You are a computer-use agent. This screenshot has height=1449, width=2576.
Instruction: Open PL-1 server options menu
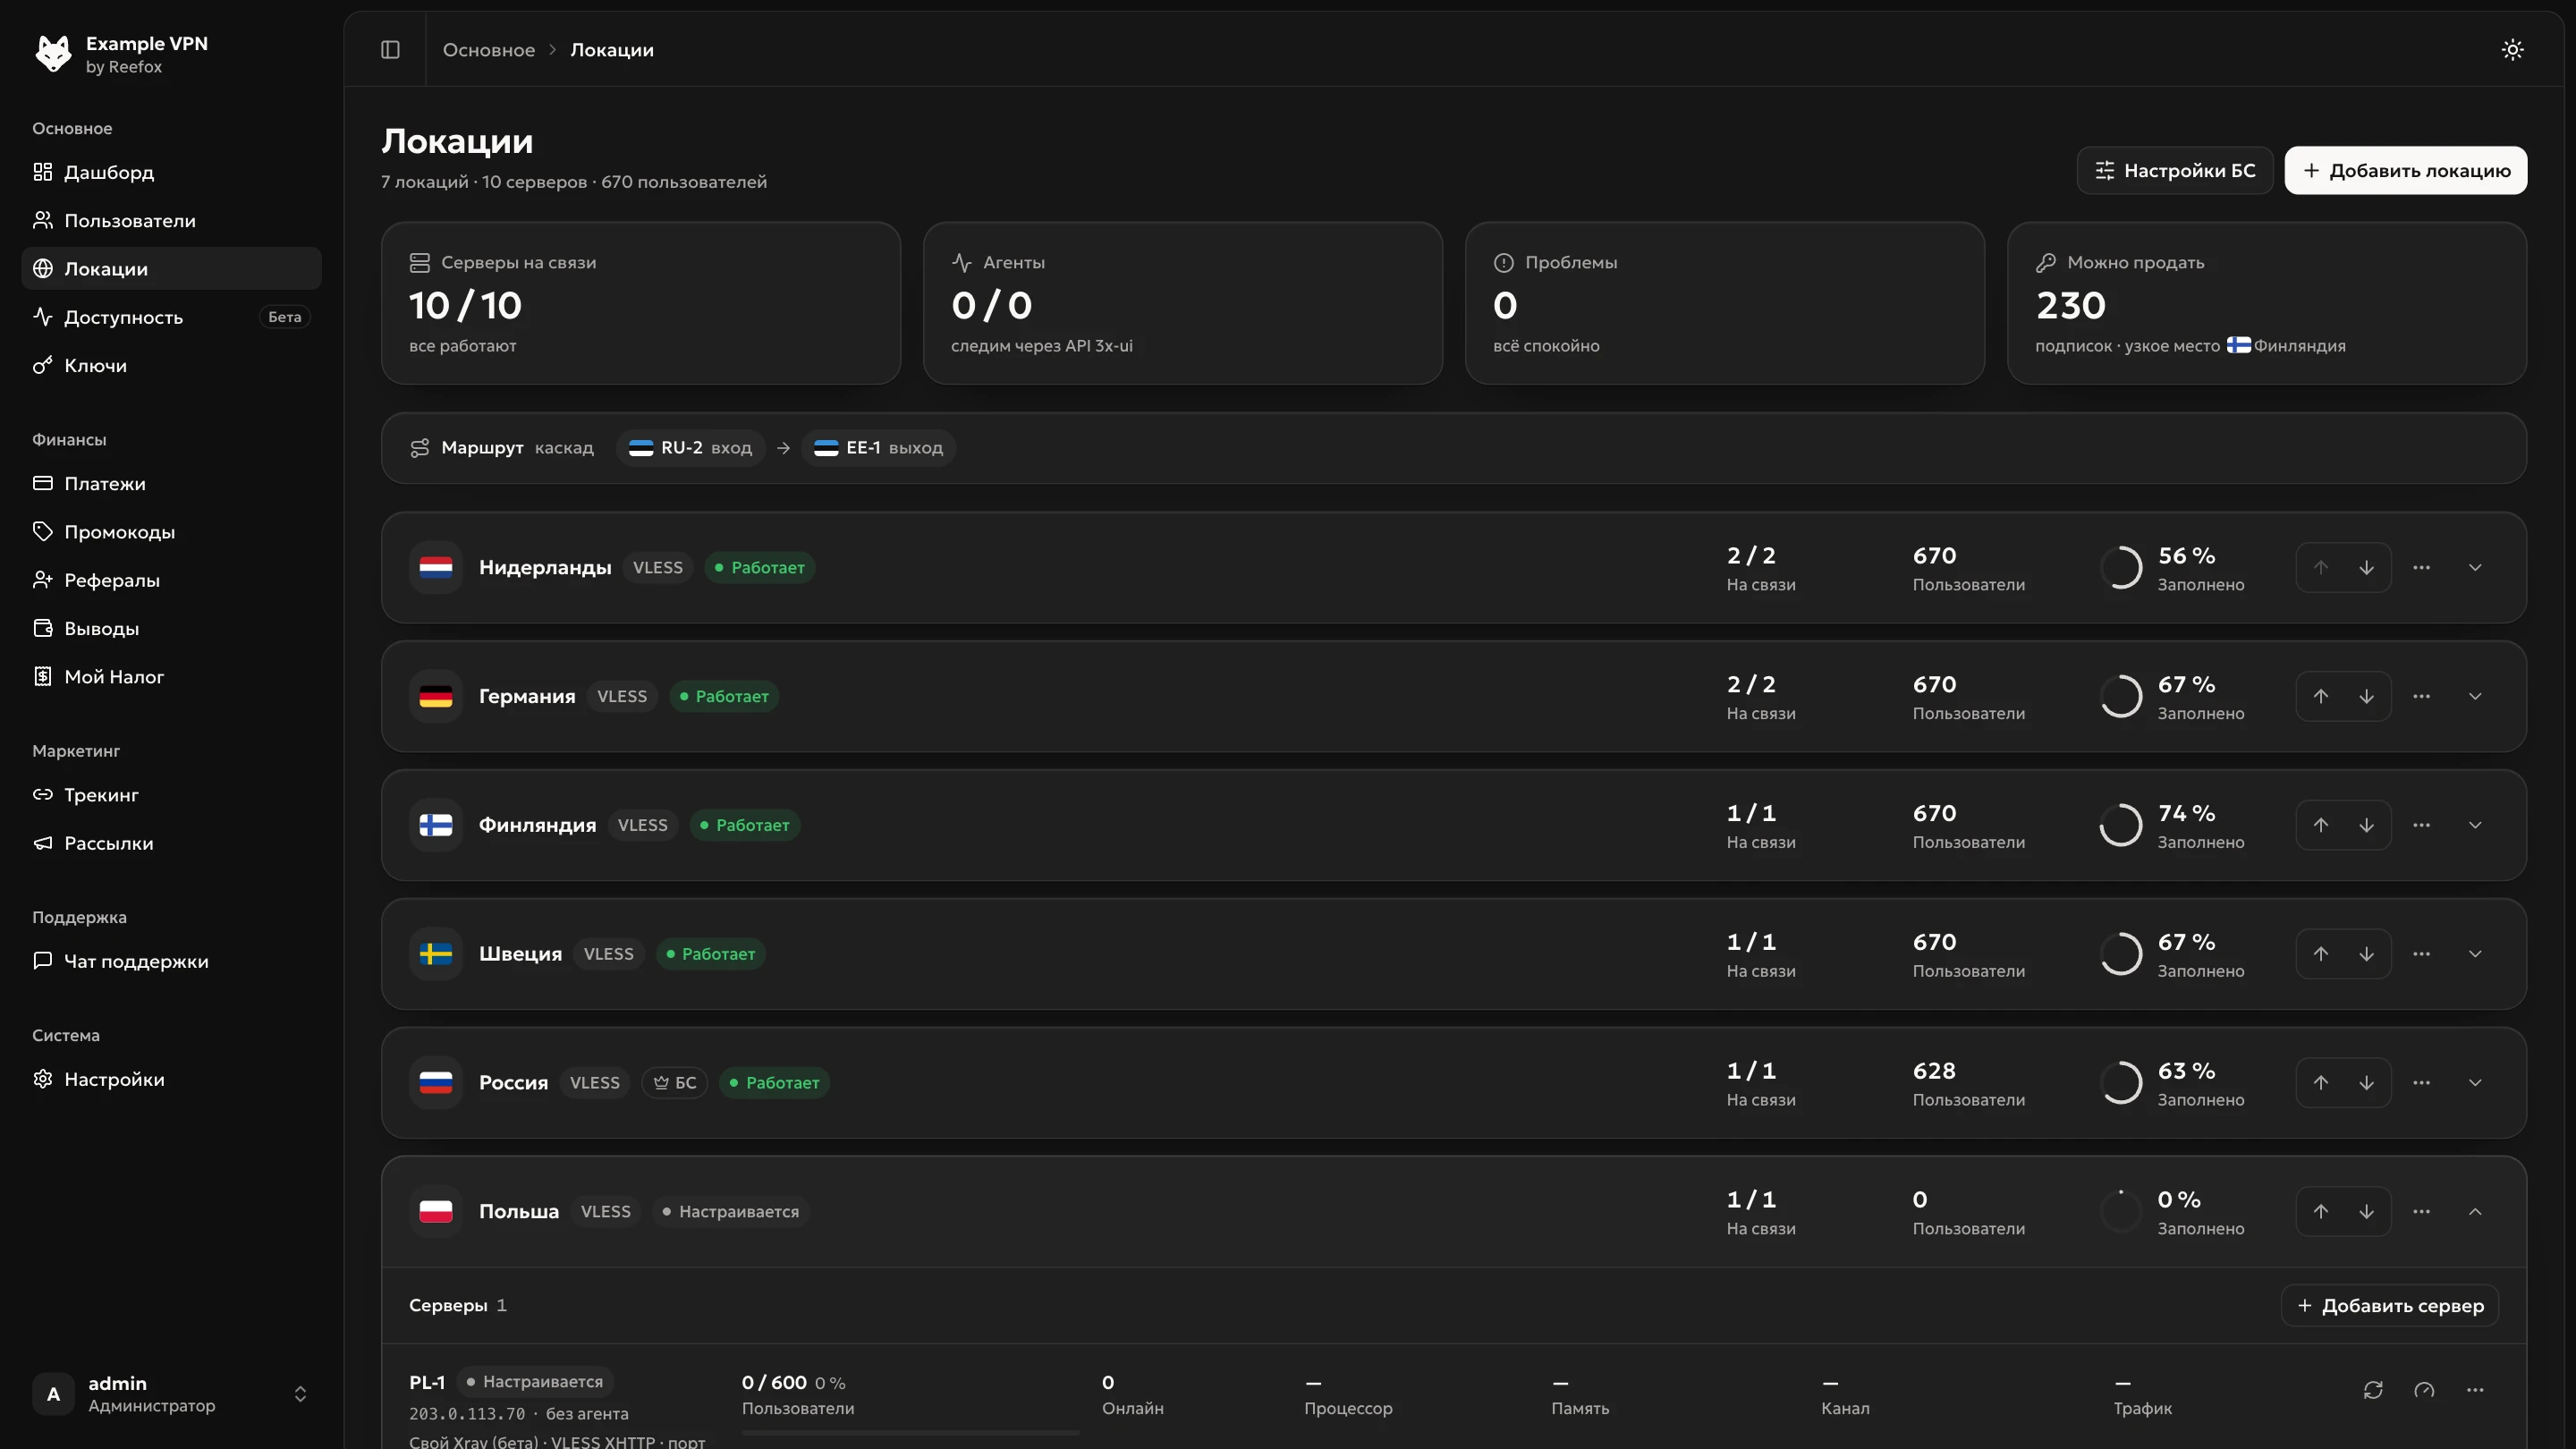tap(2475, 1390)
